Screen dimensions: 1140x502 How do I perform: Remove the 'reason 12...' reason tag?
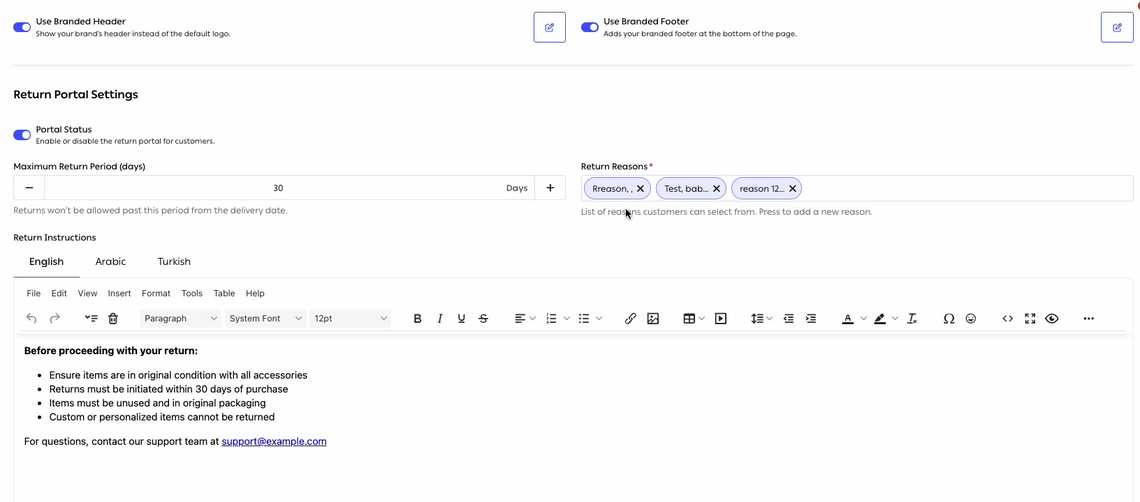(792, 188)
